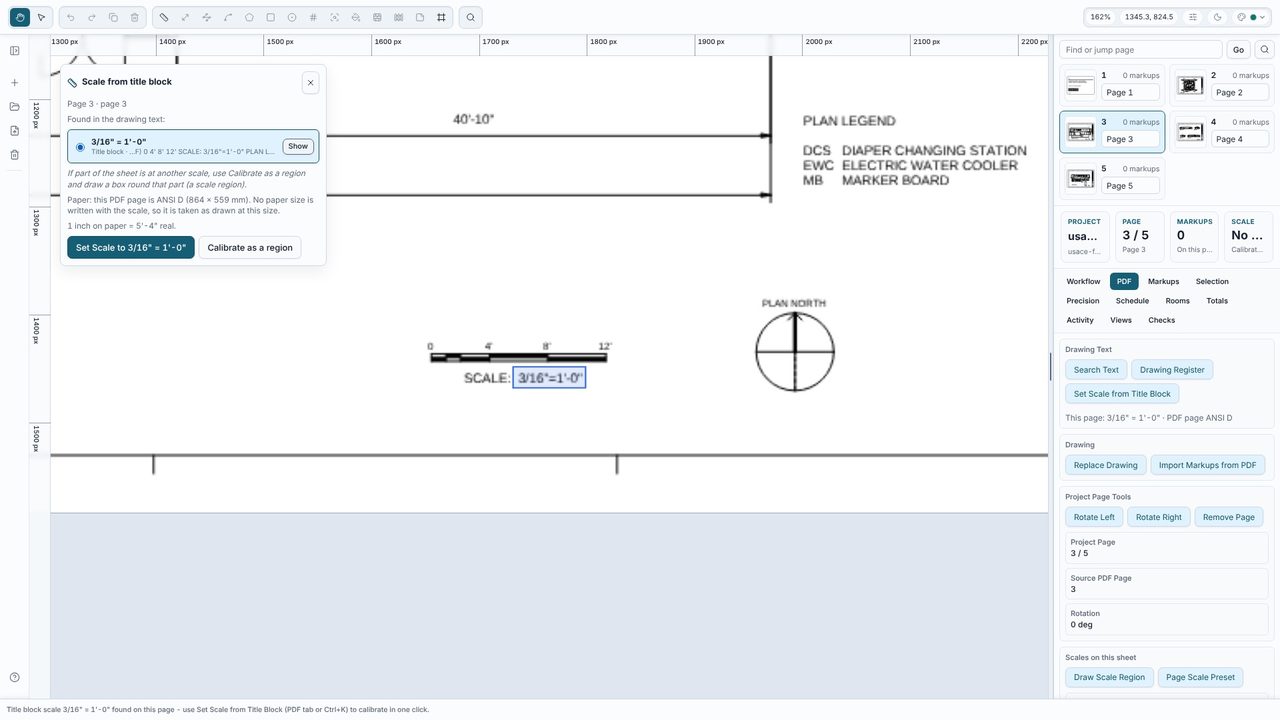Click Calibrate as a region button

point(250,248)
